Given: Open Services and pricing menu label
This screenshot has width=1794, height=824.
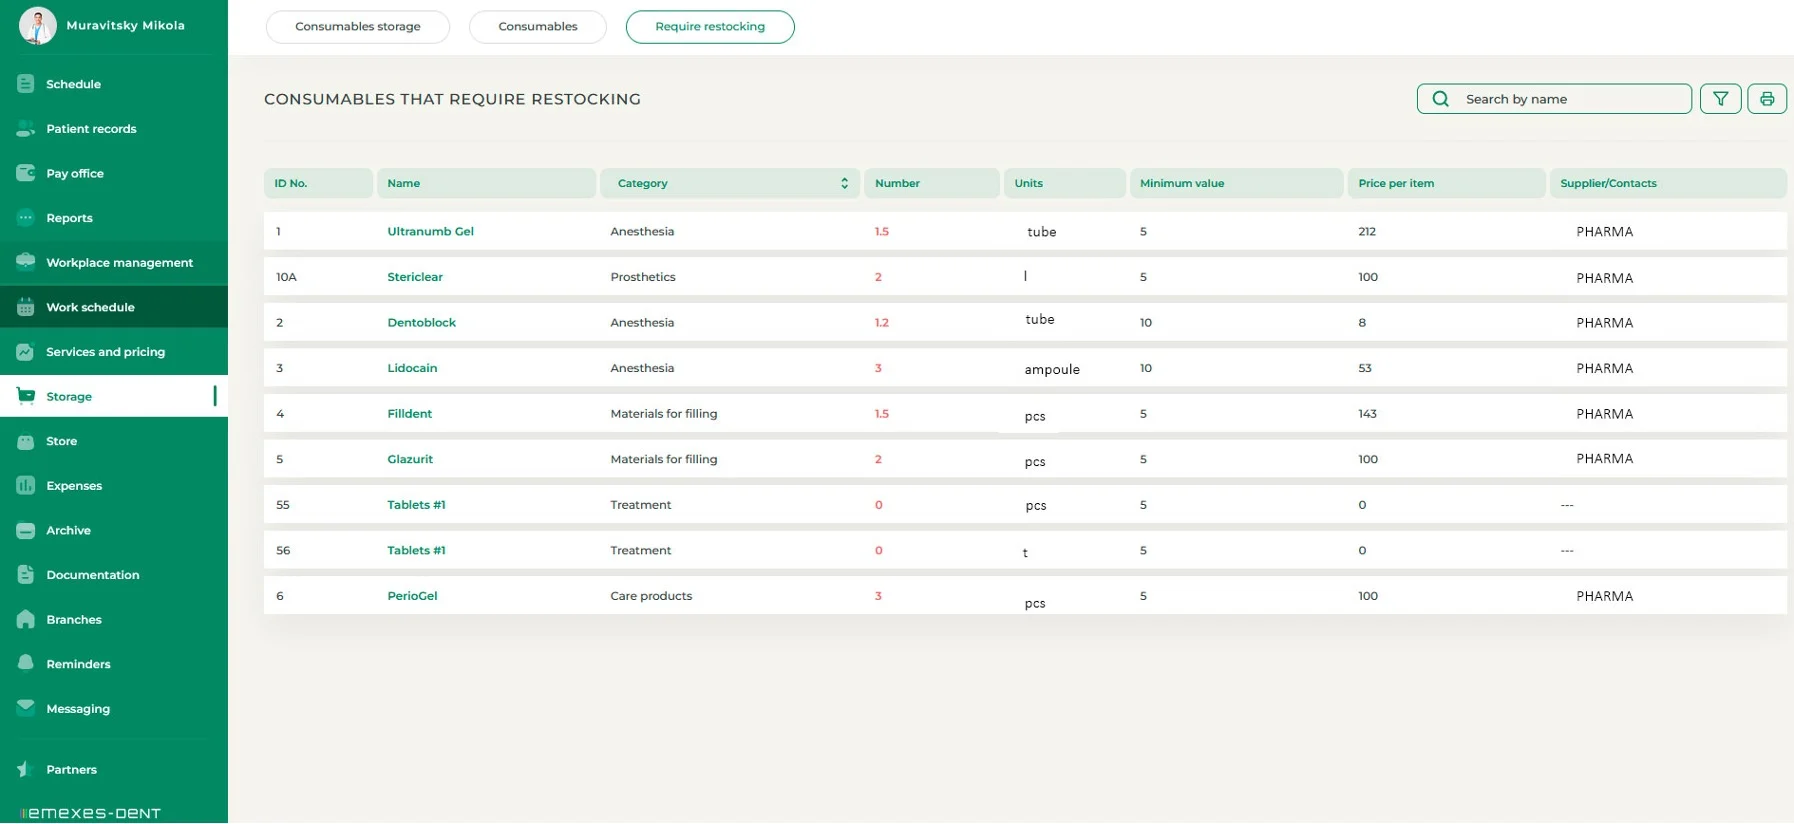Looking at the screenshot, I should coord(105,352).
